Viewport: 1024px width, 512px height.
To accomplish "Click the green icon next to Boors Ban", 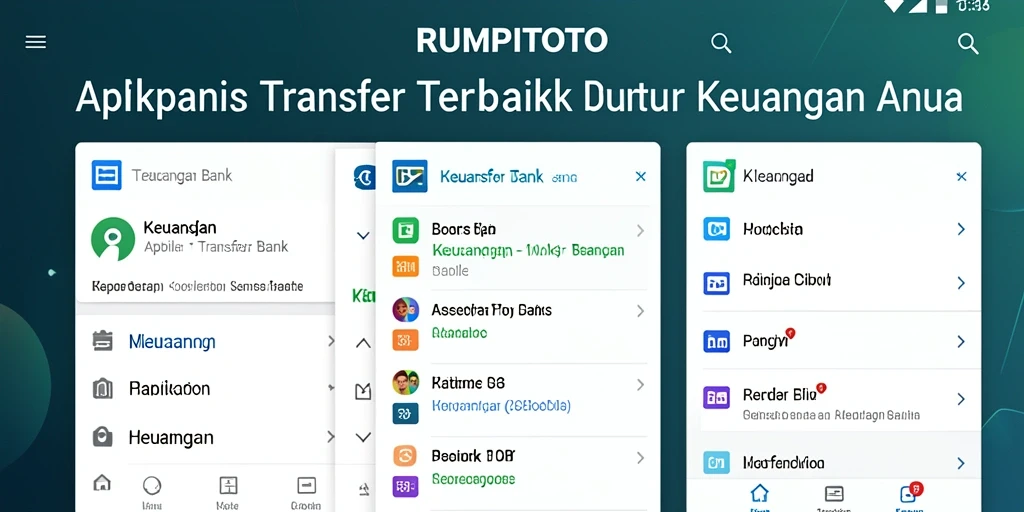I will [x=405, y=230].
